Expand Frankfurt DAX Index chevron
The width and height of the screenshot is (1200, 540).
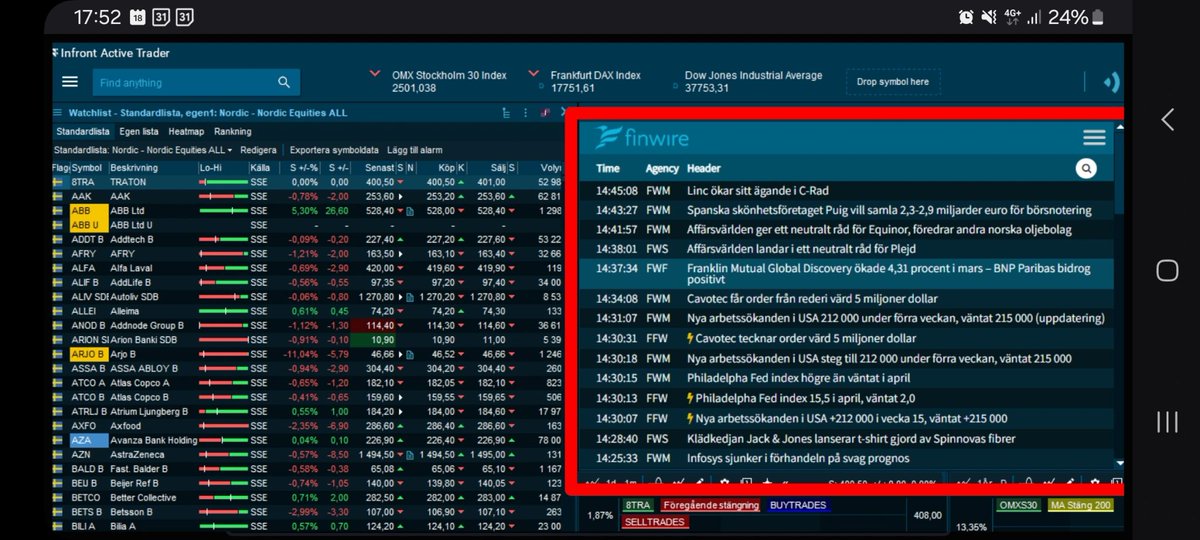532,74
